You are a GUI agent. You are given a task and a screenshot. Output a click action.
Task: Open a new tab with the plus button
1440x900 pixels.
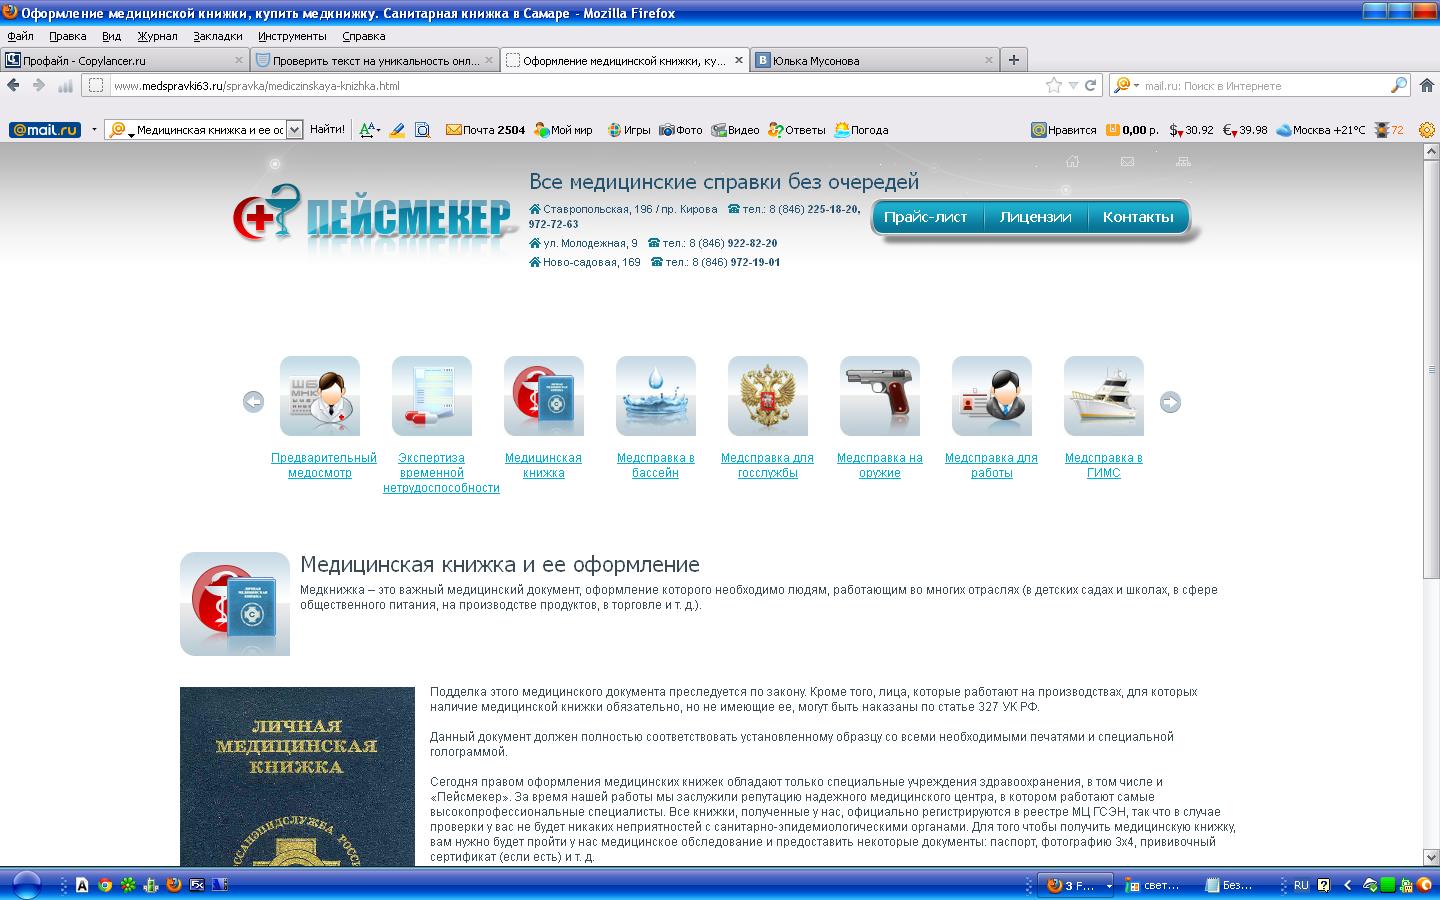pos(1013,60)
